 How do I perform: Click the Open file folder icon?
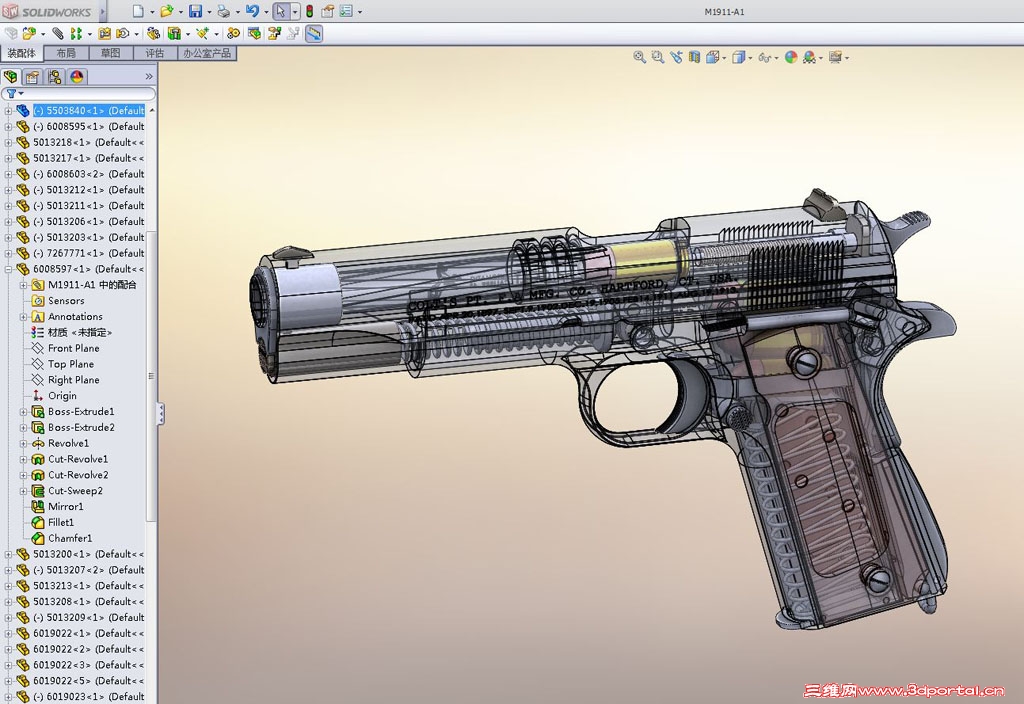click(167, 11)
